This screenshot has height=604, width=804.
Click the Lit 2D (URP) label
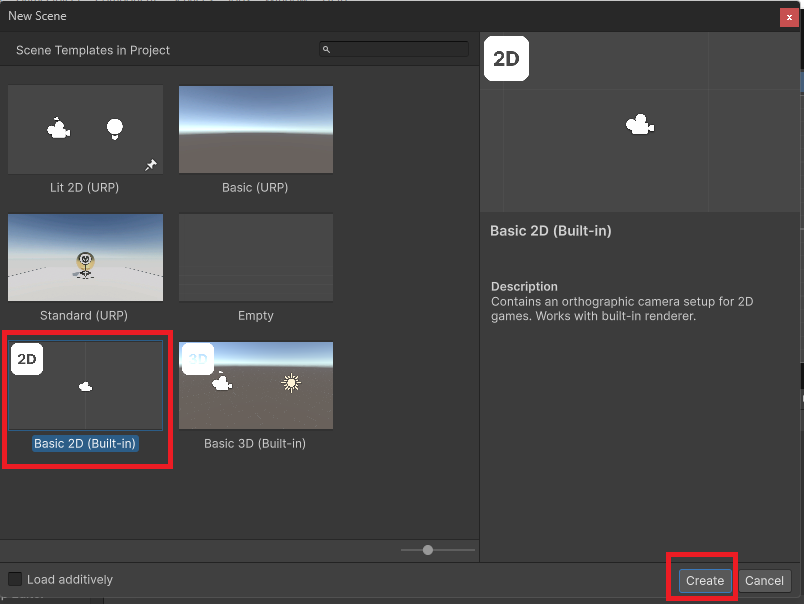(85, 188)
